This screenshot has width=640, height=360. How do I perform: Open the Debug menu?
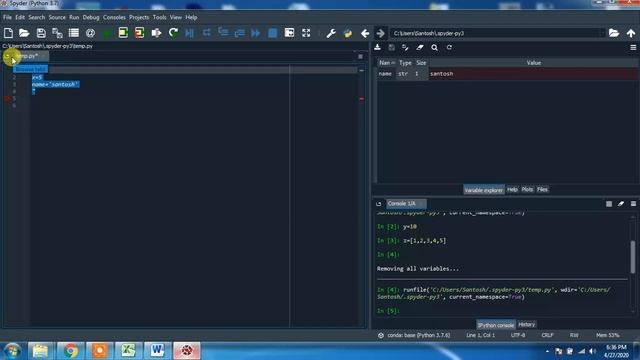(91, 17)
